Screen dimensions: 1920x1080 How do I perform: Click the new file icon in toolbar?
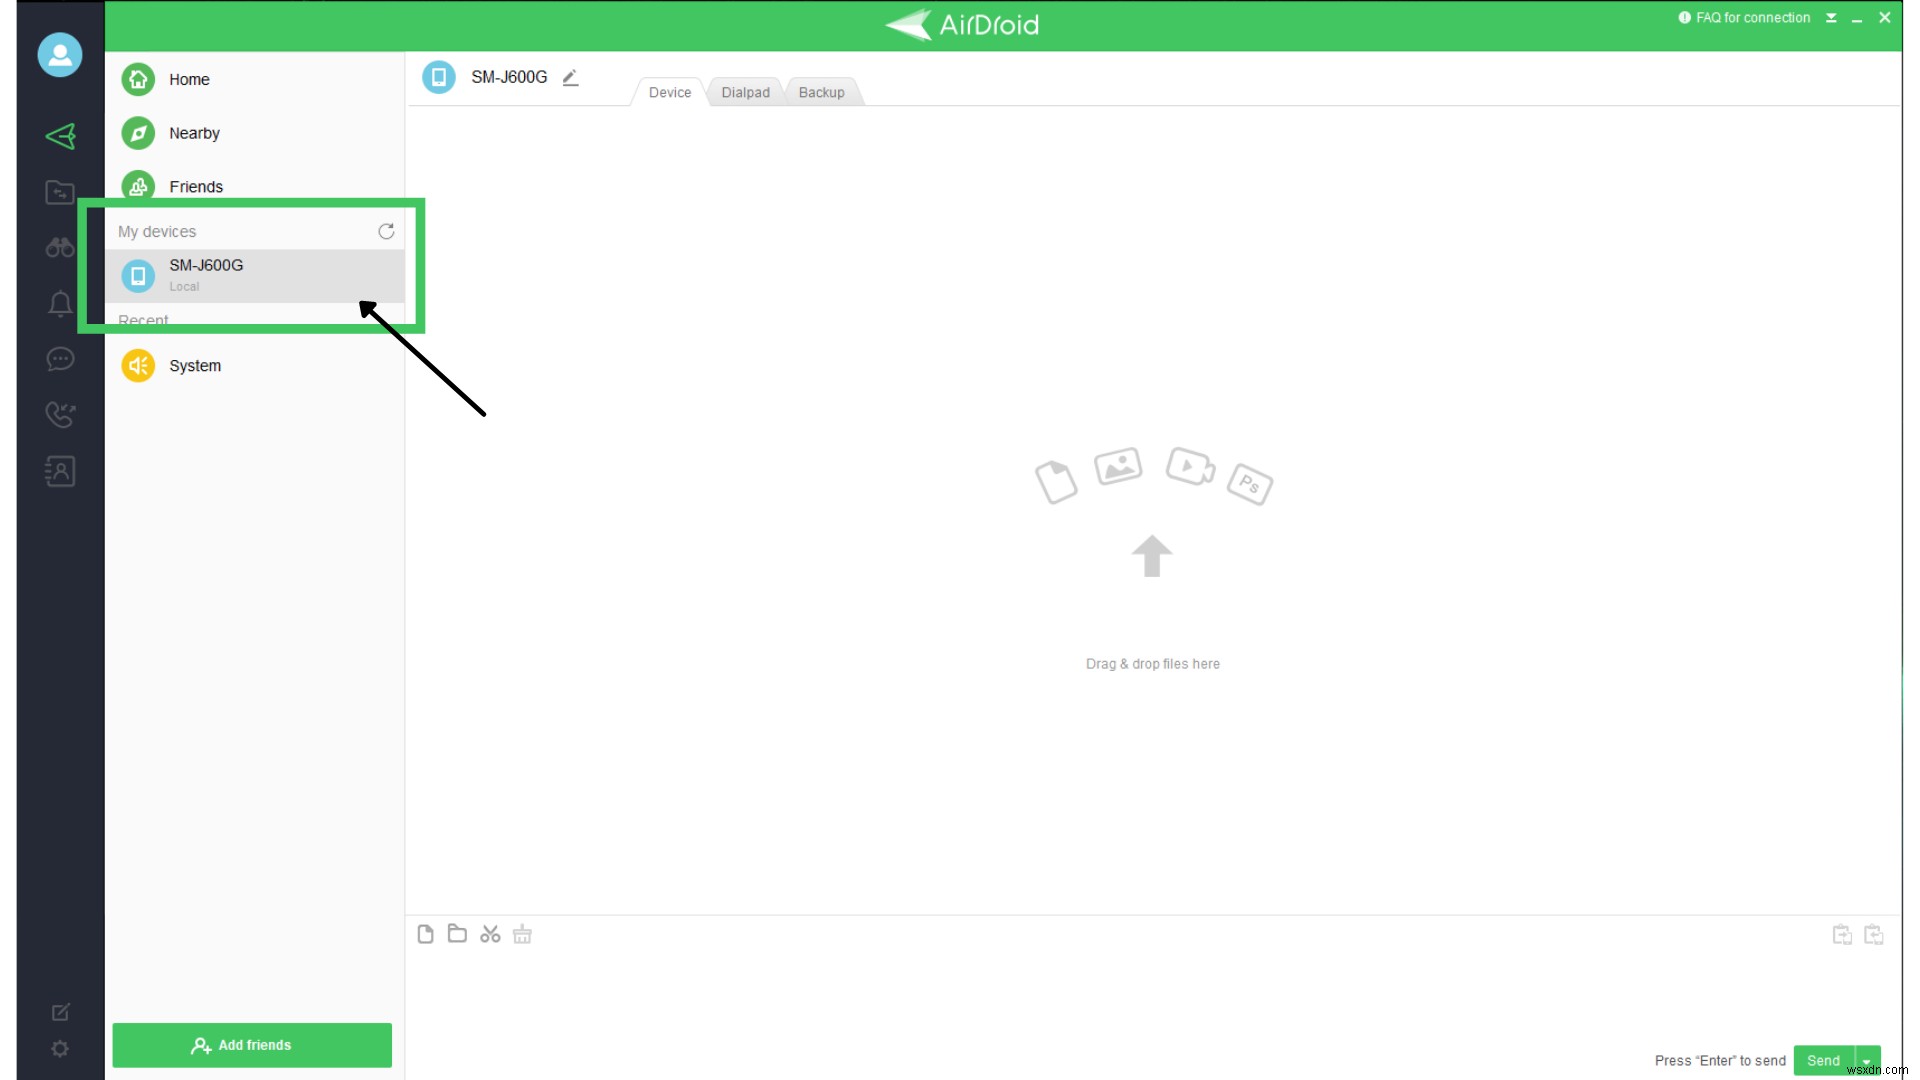pyautogui.click(x=425, y=934)
